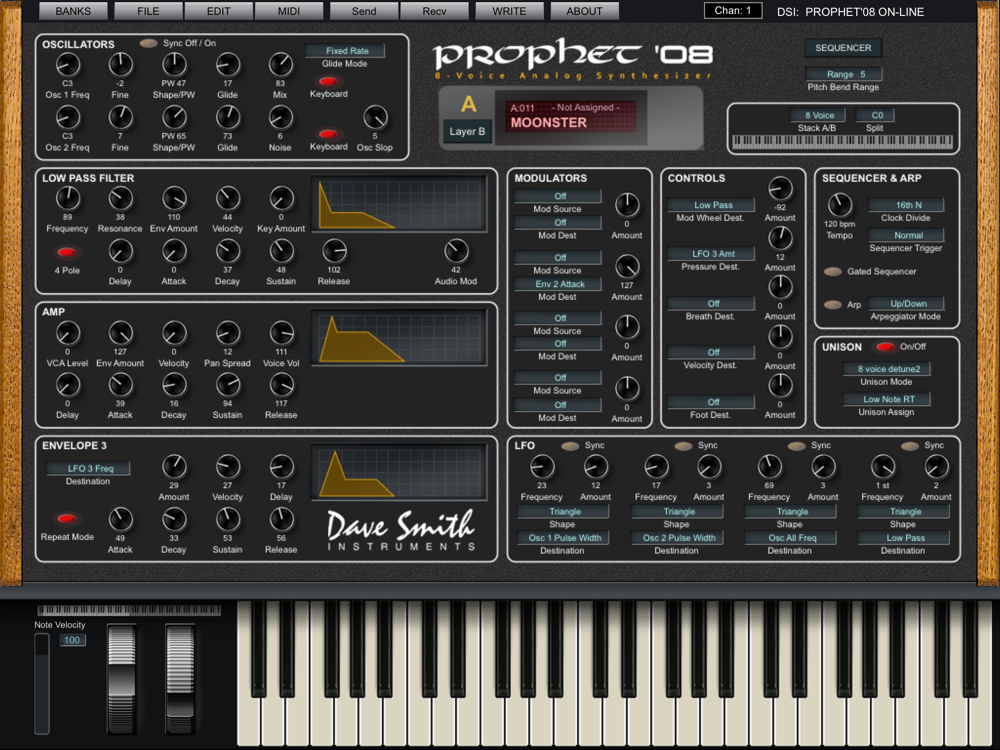
Task: Click the filter Resonance knob
Action: coord(121,199)
